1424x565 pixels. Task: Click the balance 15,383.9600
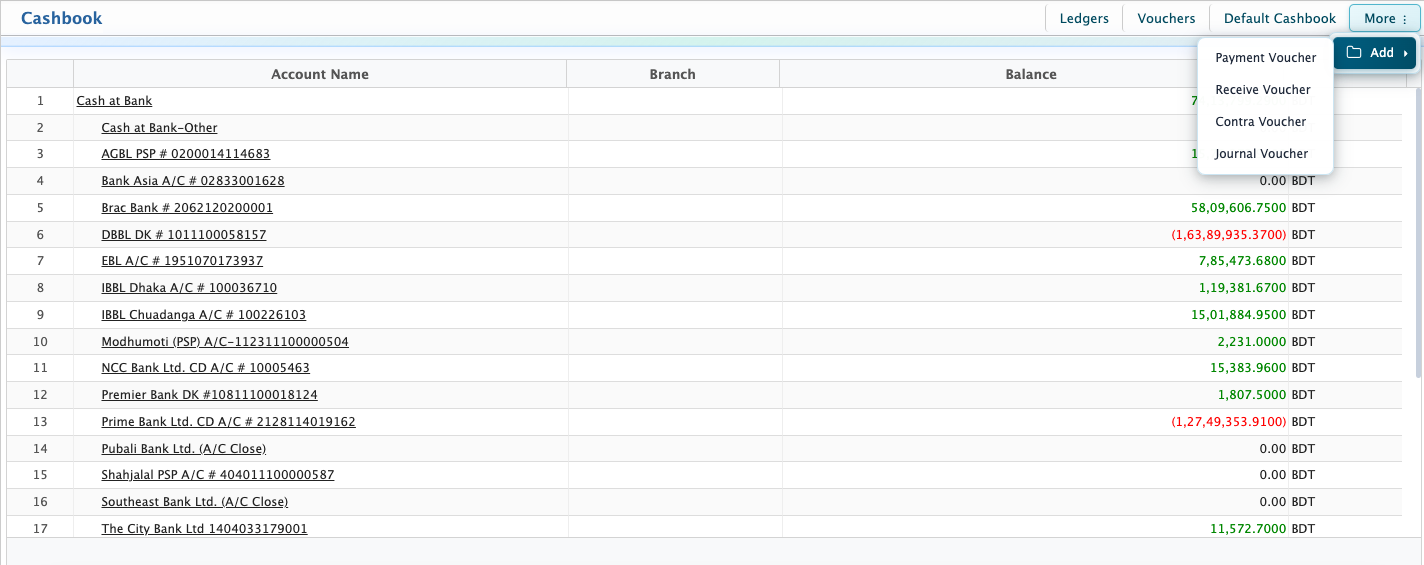tap(1248, 368)
